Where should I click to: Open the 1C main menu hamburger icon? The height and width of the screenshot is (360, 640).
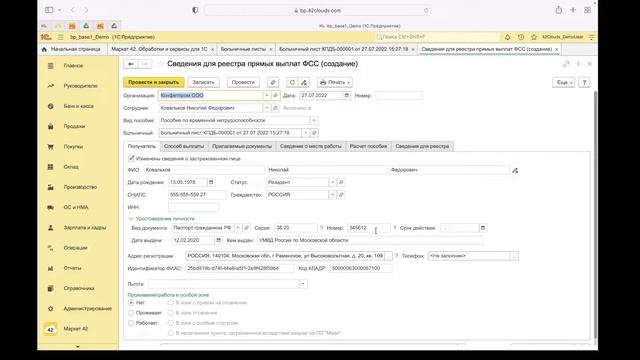pyautogui.click(x=61, y=37)
